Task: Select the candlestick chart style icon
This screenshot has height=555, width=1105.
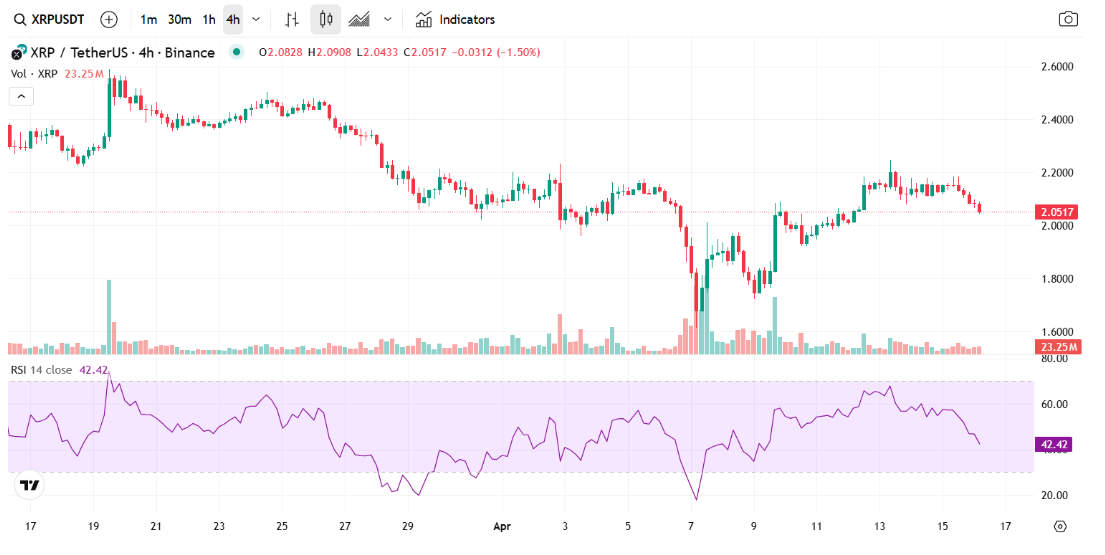Action: pyautogui.click(x=326, y=20)
